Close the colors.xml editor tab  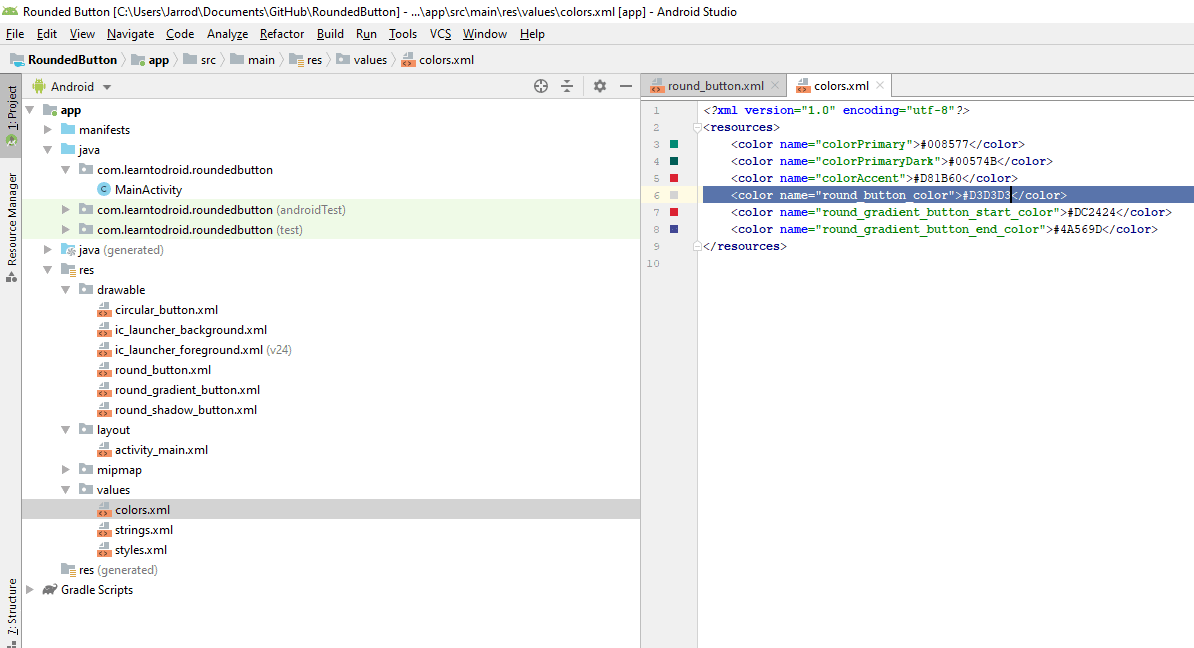[880, 86]
